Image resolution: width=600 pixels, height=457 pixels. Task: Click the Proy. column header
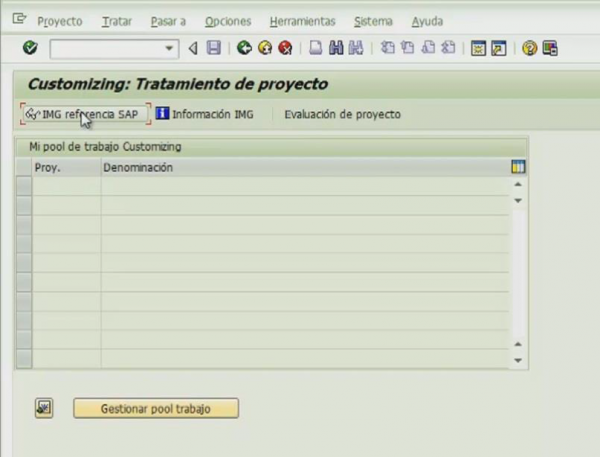click(x=67, y=168)
